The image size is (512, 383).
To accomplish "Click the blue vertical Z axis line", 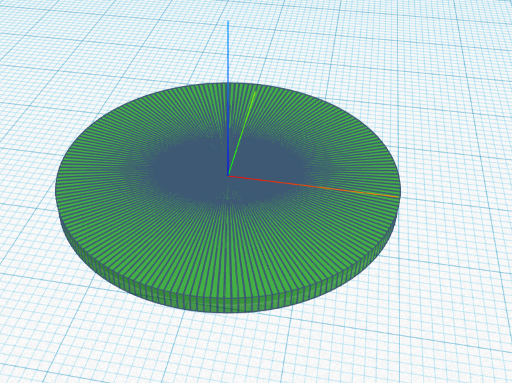I will (x=228, y=98).
